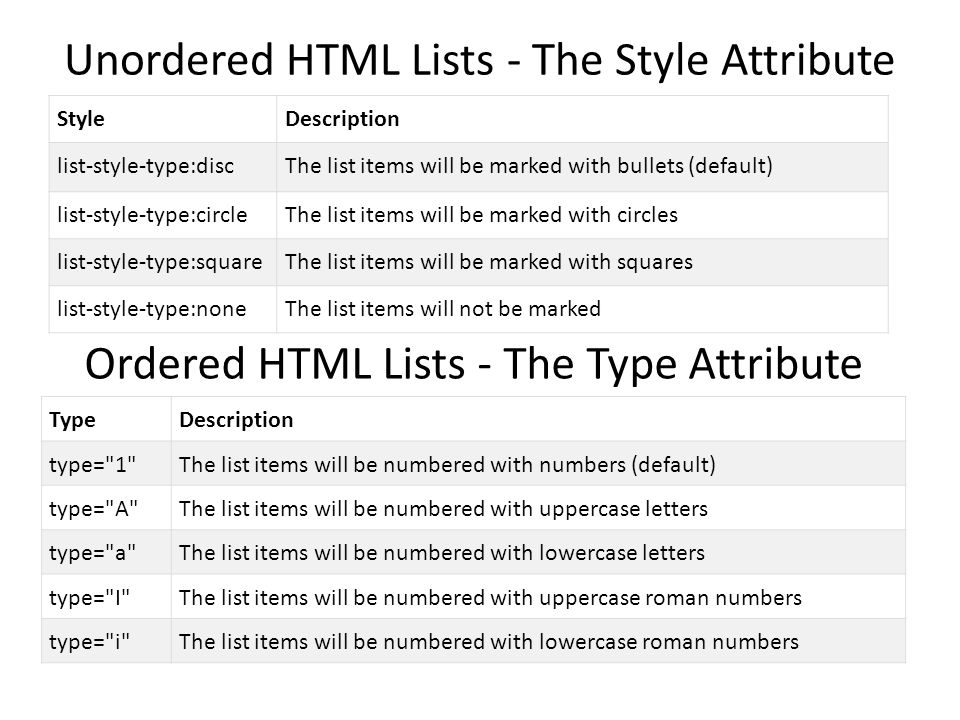Image resolution: width=960 pixels, height=720 pixels.
Task: Select 'marked with circles' description text
Action: pos(481,215)
